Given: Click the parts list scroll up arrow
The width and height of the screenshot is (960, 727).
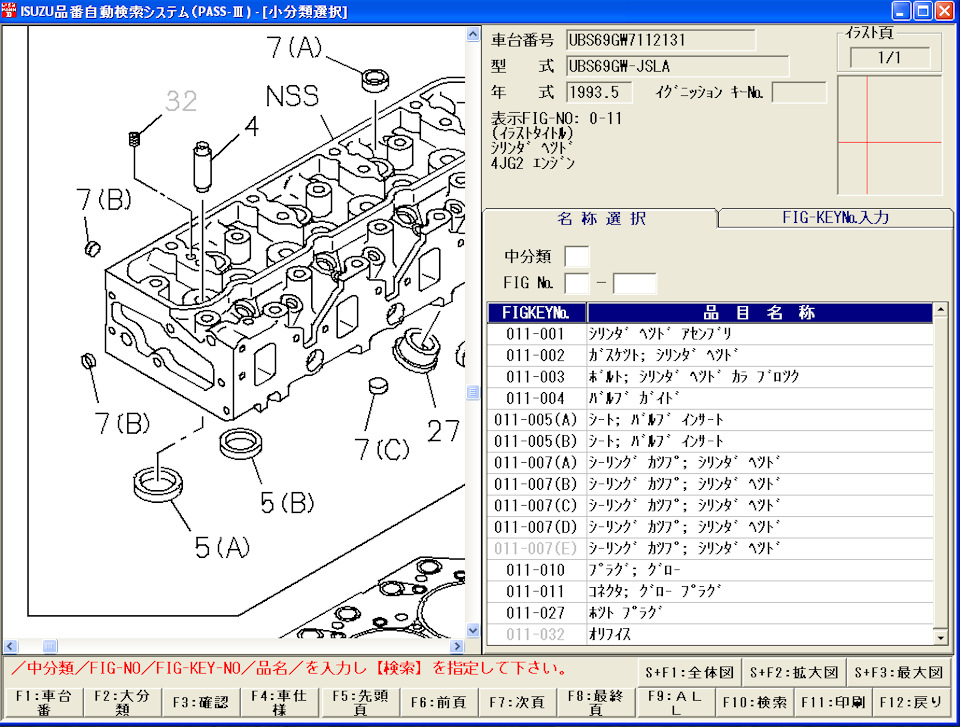Looking at the screenshot, I should 941,310.
